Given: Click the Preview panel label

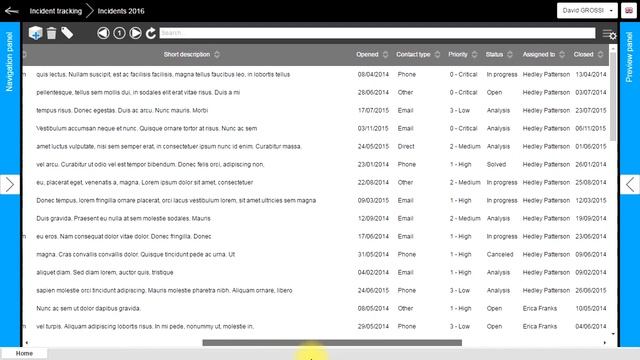Looking at the screenshot, I should click(x=629, y=57).
